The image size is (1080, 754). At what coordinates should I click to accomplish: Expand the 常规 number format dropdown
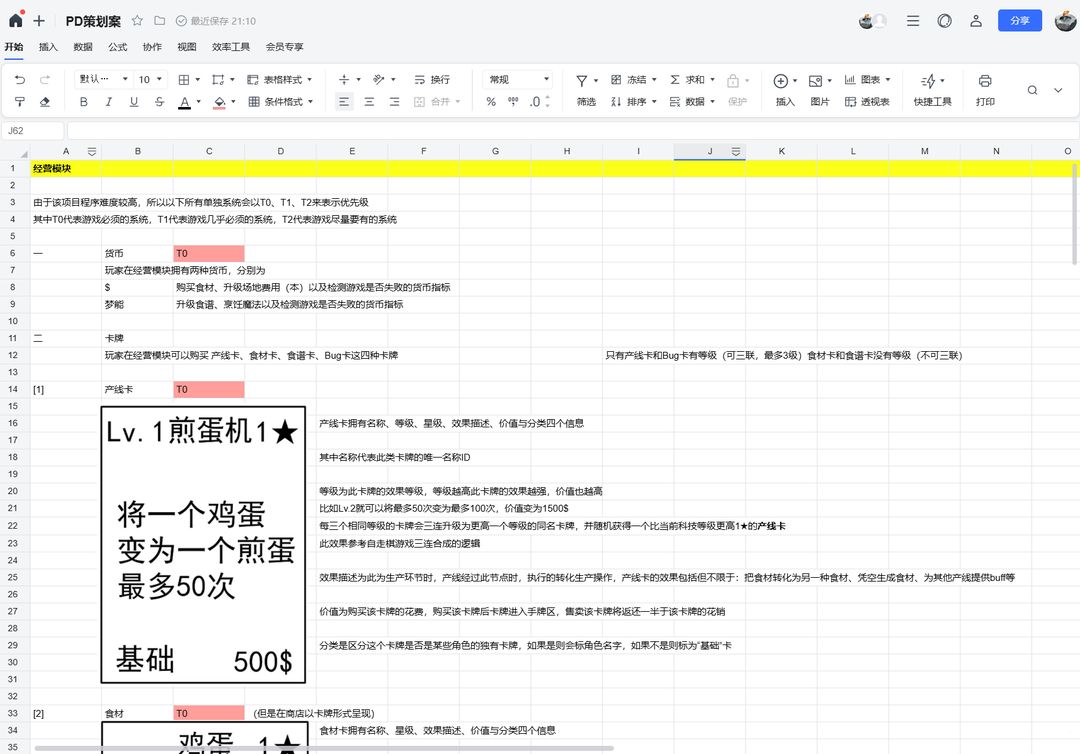coord(518,80)
